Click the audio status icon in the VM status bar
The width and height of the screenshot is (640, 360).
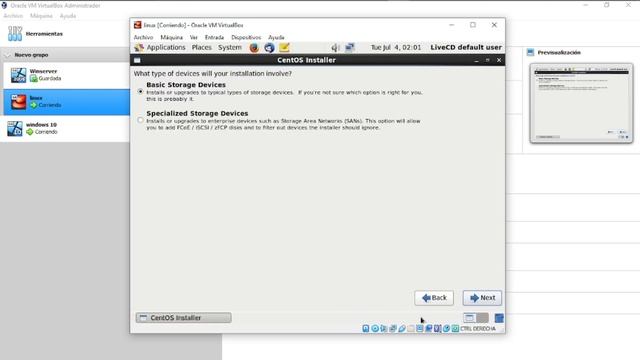pos(384,329)
